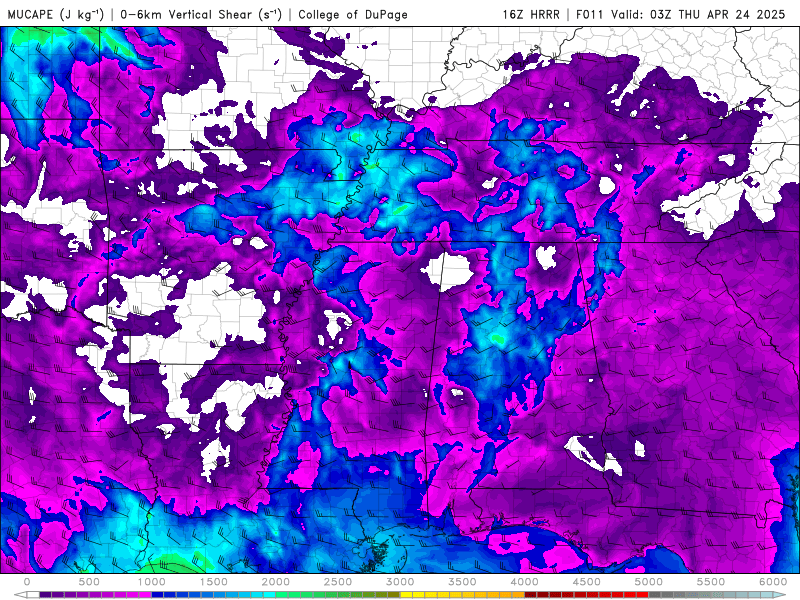The height and width of the screenshot is (600, 800).
Task: Click the '0' value on the color scale
Action: tap(27, 582)
